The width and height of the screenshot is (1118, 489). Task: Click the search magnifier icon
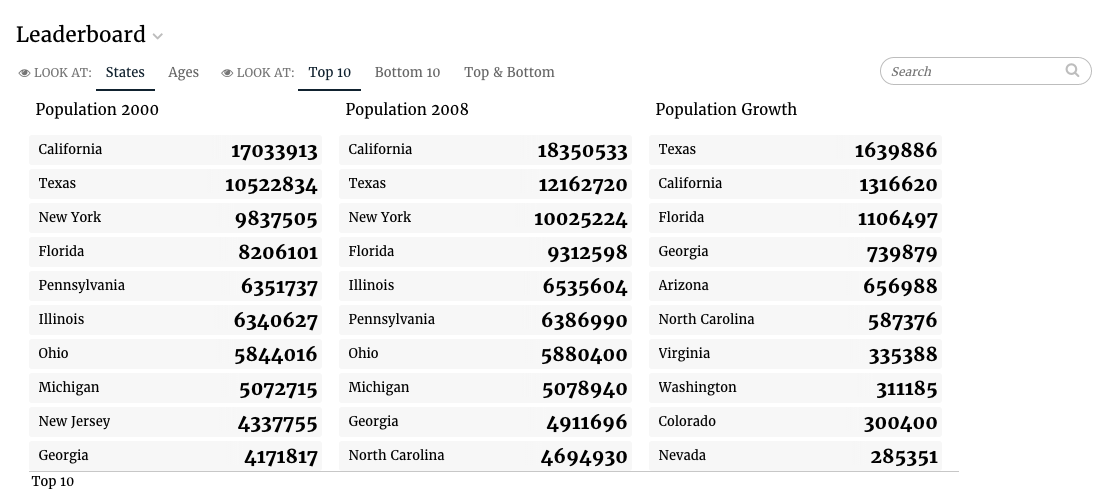pos(1072,70)
